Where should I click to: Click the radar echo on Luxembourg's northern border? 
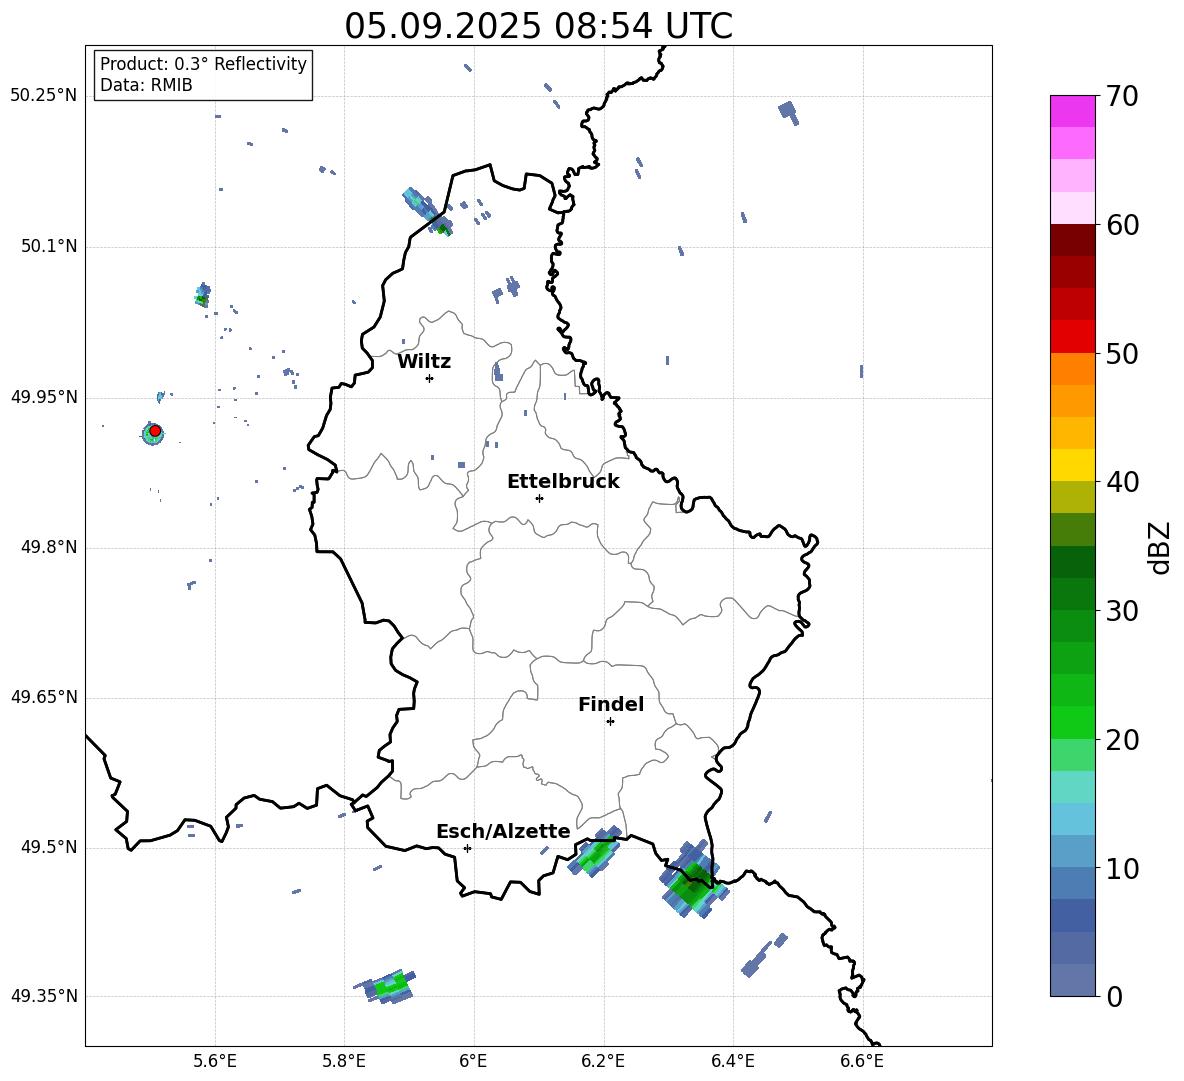coord(427,211)
